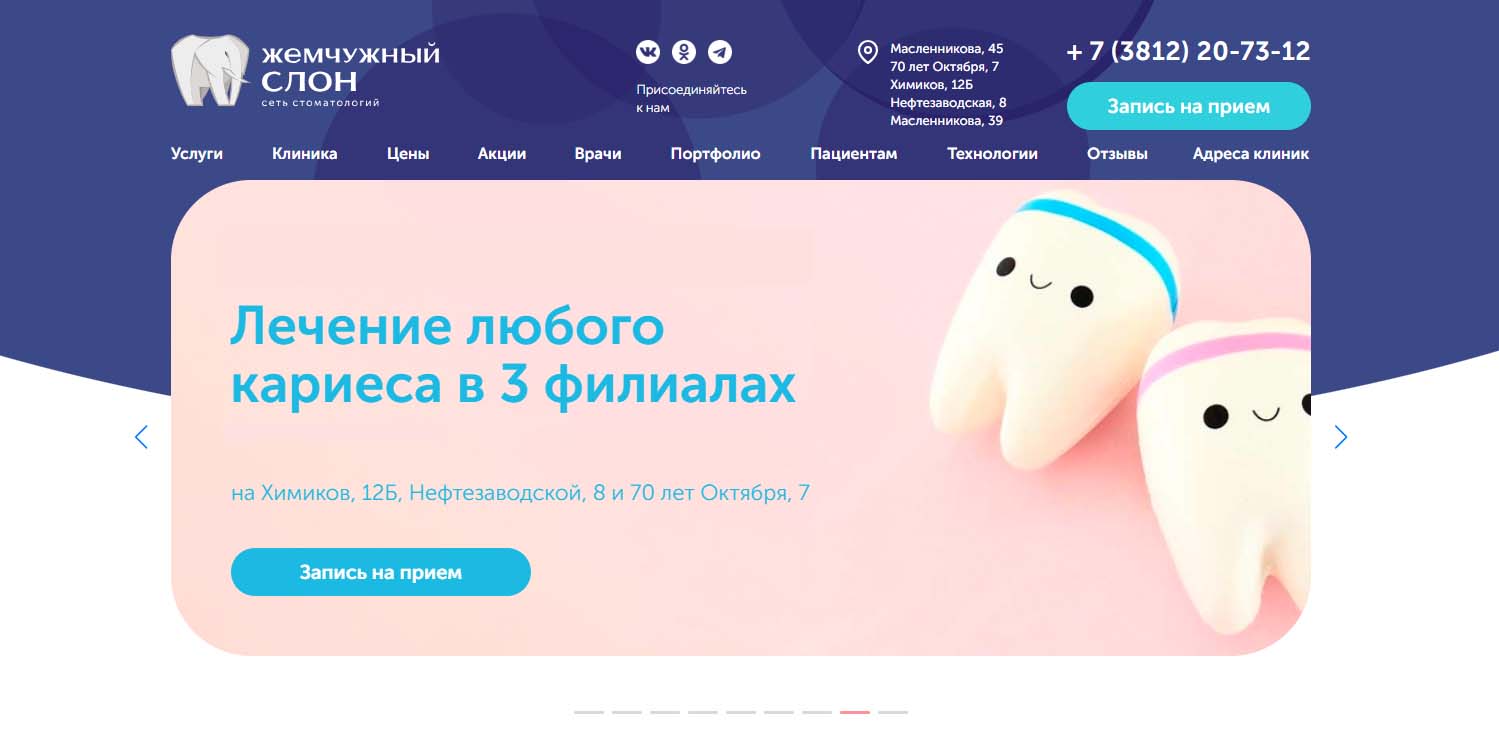
Task: Click the location pin icon near addresses
Action: (868, 52)
